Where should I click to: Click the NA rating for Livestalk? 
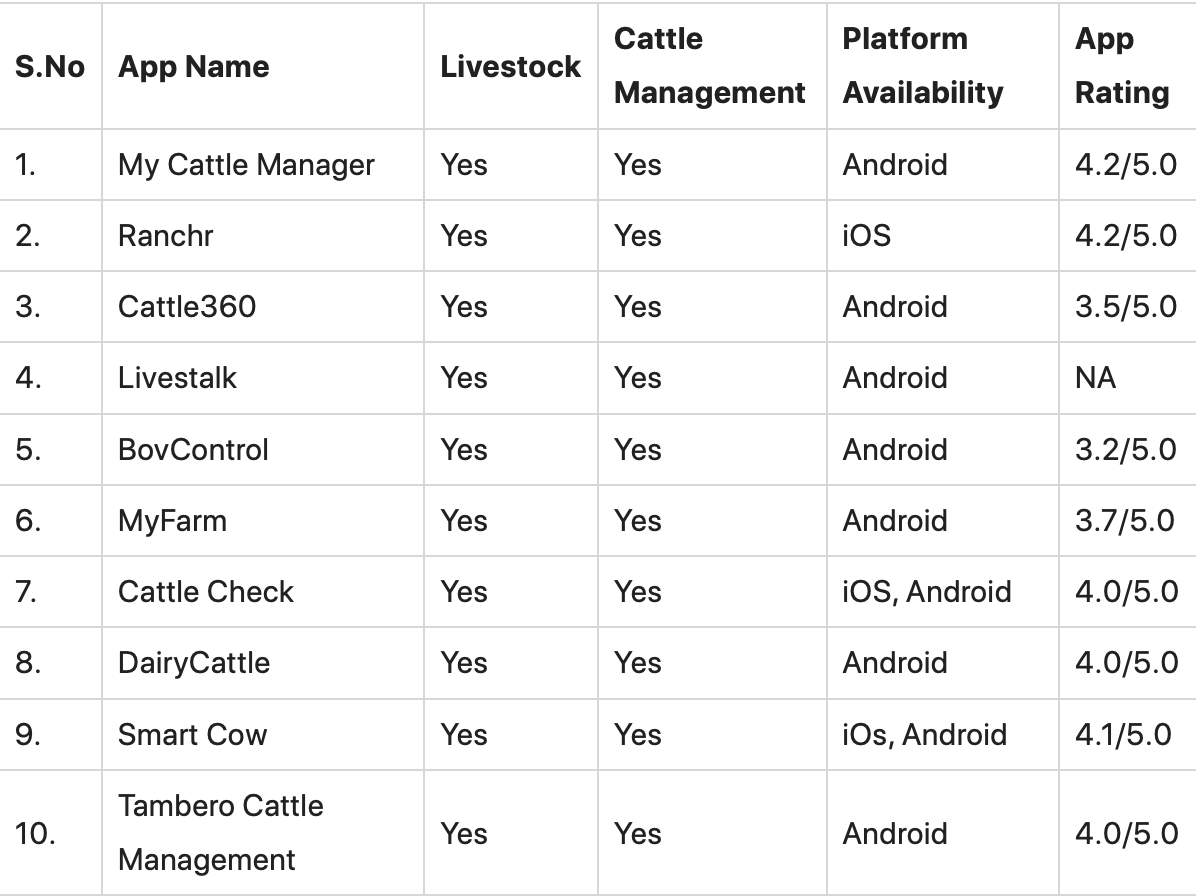click(x=1095, y=378)
